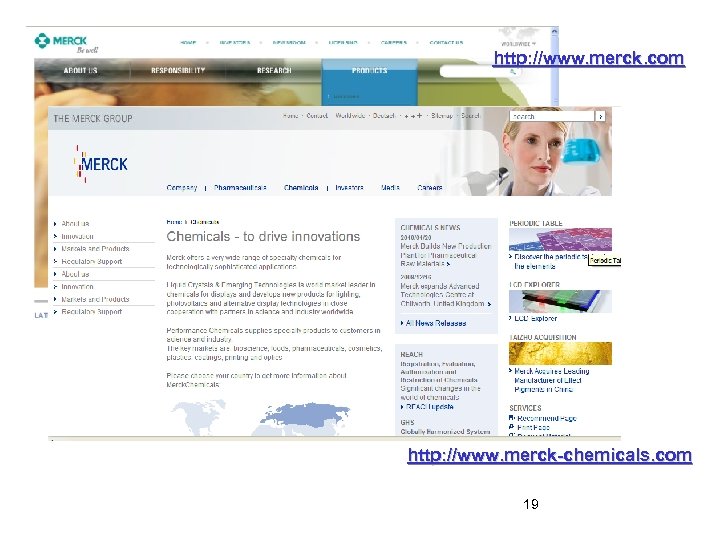720x540 pixels.
Task: Open the http://www.merck-chemicals.com hyperlink
Action: pos(550,455)
